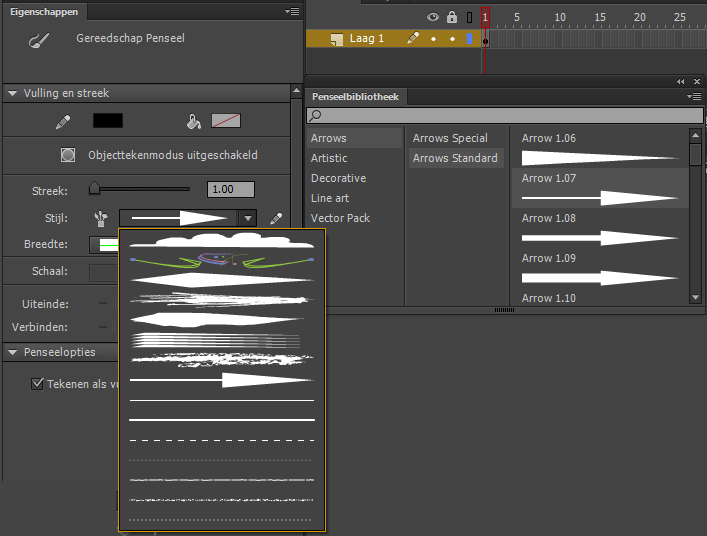
Task: Select the Laag 1 layer name
Action: 367,39
